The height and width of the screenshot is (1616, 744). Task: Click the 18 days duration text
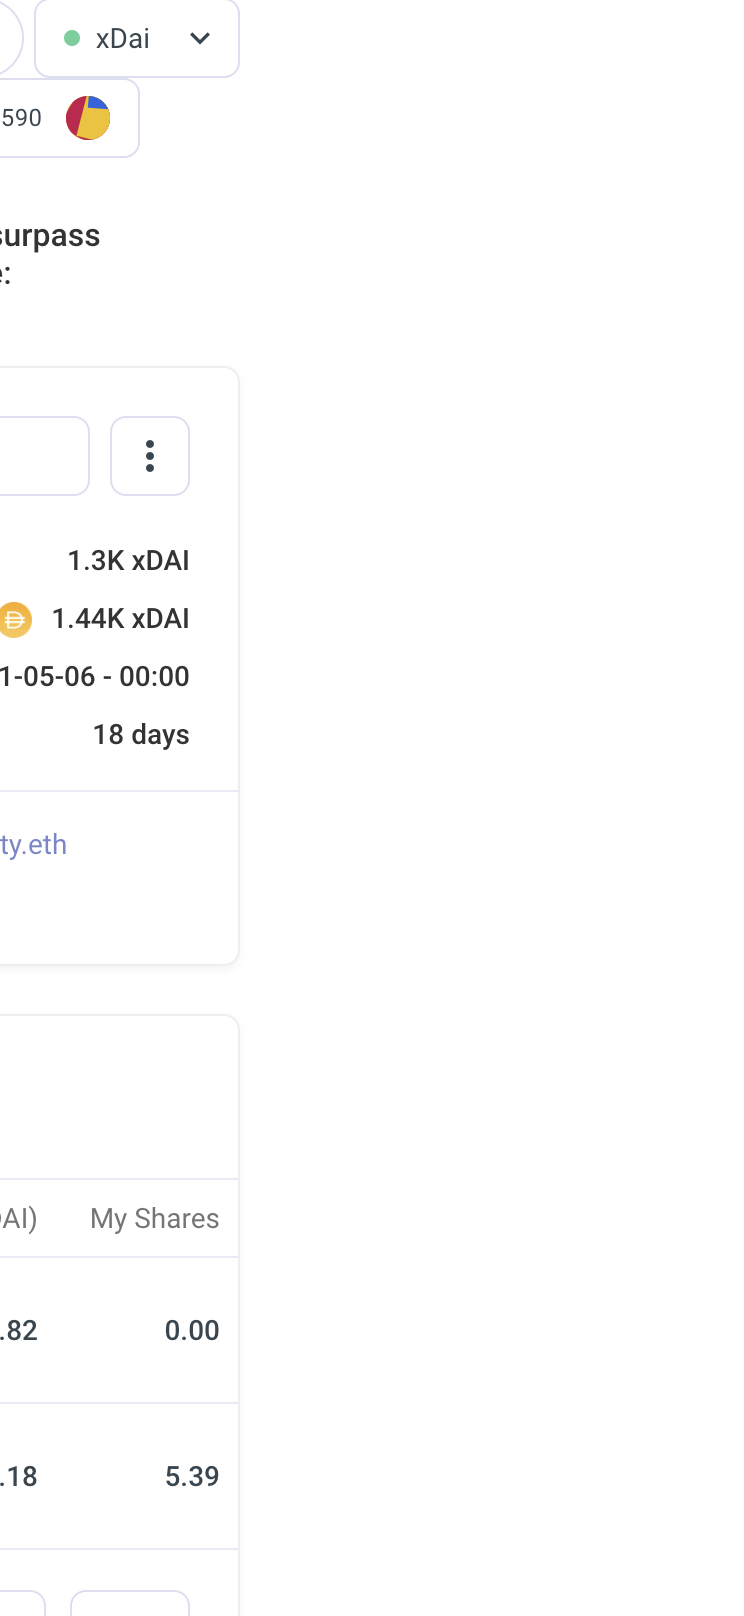(141, 735)
